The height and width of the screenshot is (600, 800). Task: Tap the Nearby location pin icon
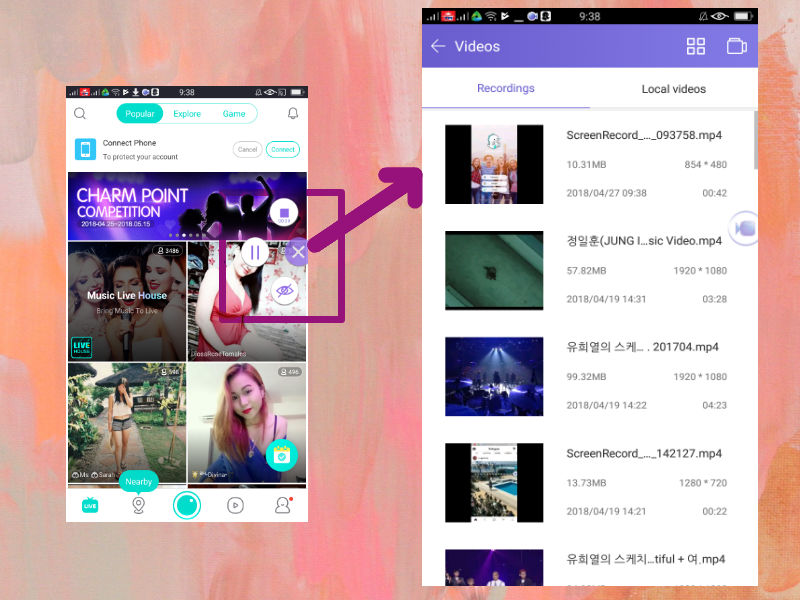point(138,505)
